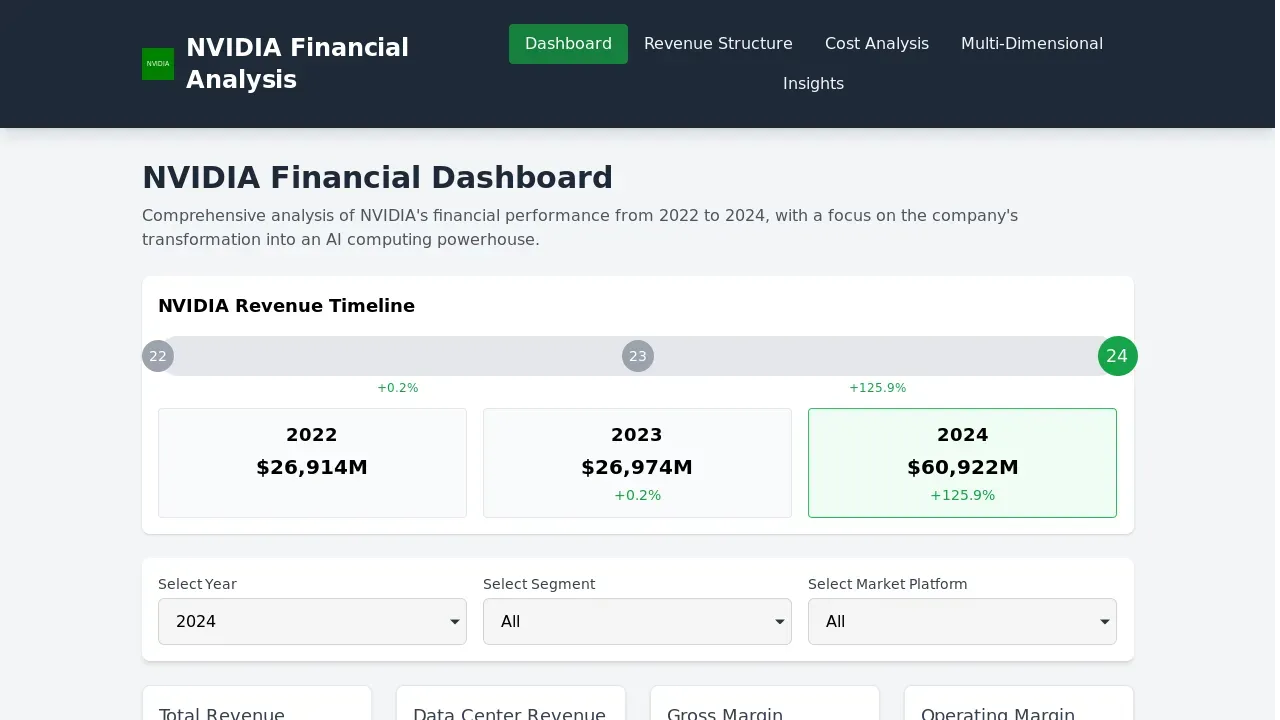This screenshot has width=1280, height=720.
Task: Open the Select Year dropdown
Action: tap(312, 621)
